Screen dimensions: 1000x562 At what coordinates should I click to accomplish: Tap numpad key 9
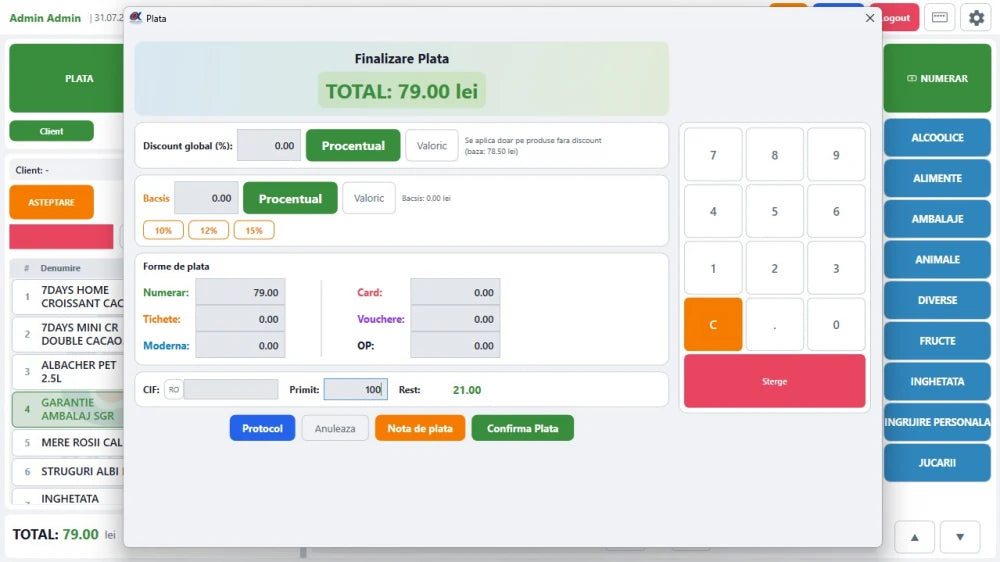[x=836, y=155]
